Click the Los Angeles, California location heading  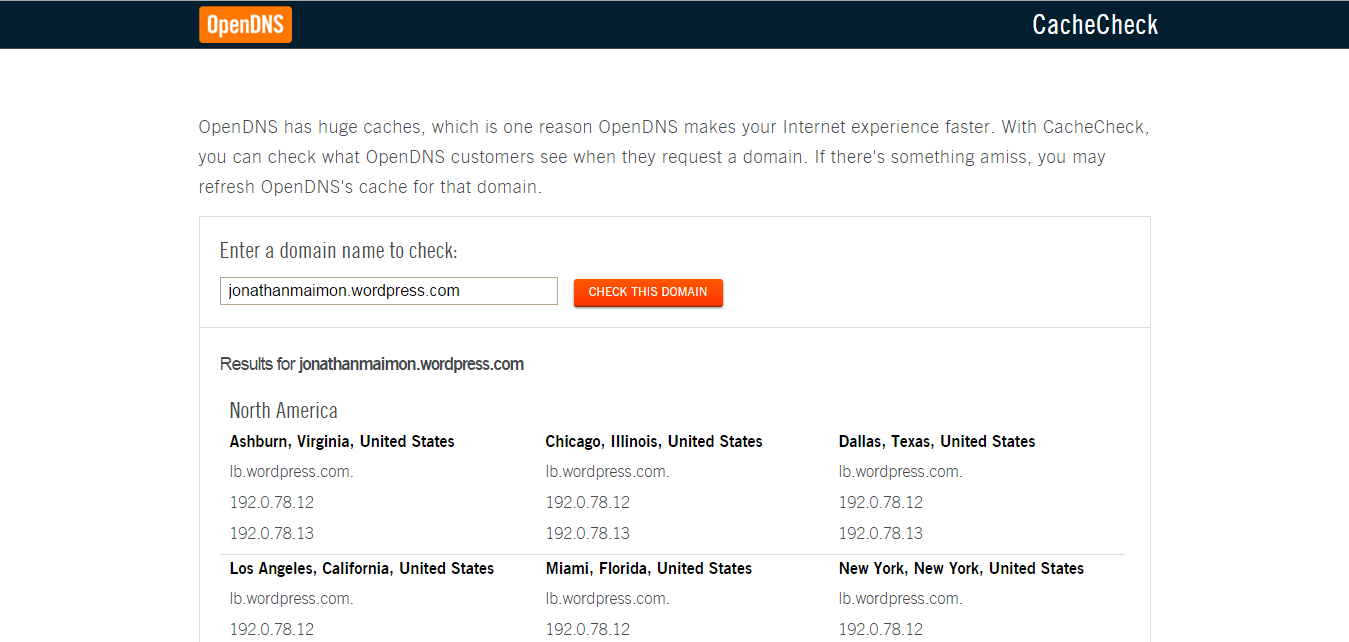362,569
